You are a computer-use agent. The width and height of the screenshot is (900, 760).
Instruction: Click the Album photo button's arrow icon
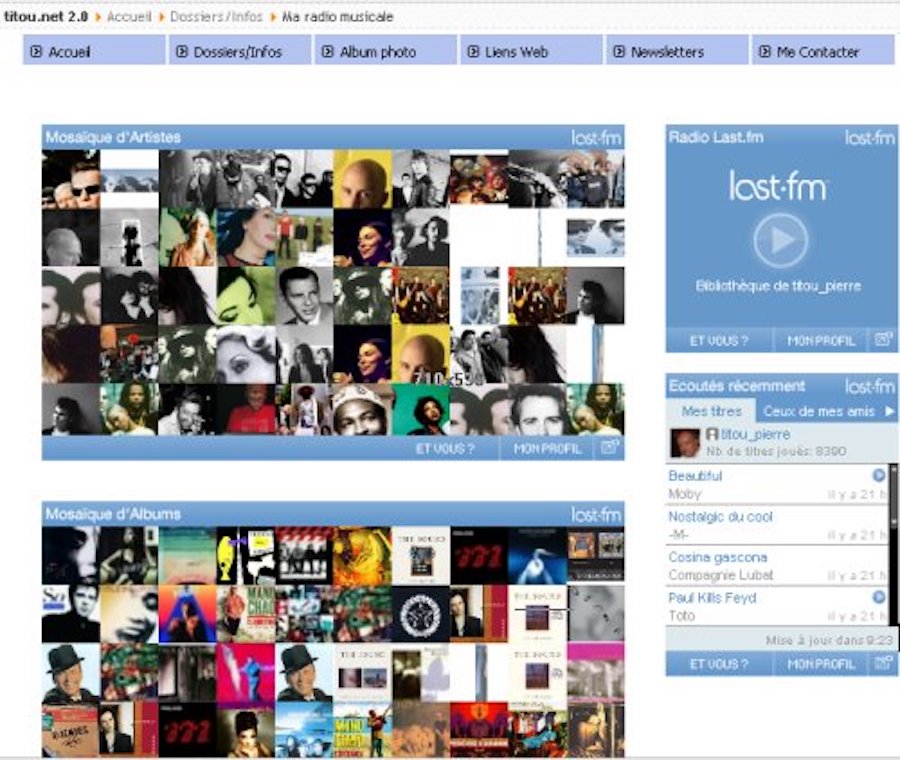pos(328,51)
